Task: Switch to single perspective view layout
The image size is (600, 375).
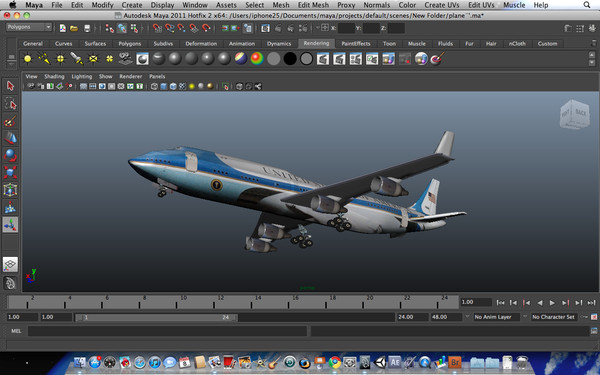Action: [x=10, y=264]
